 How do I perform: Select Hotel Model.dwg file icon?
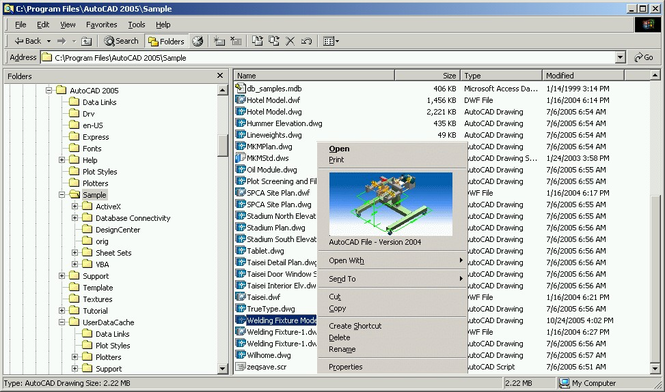click(x=240, y=112)
